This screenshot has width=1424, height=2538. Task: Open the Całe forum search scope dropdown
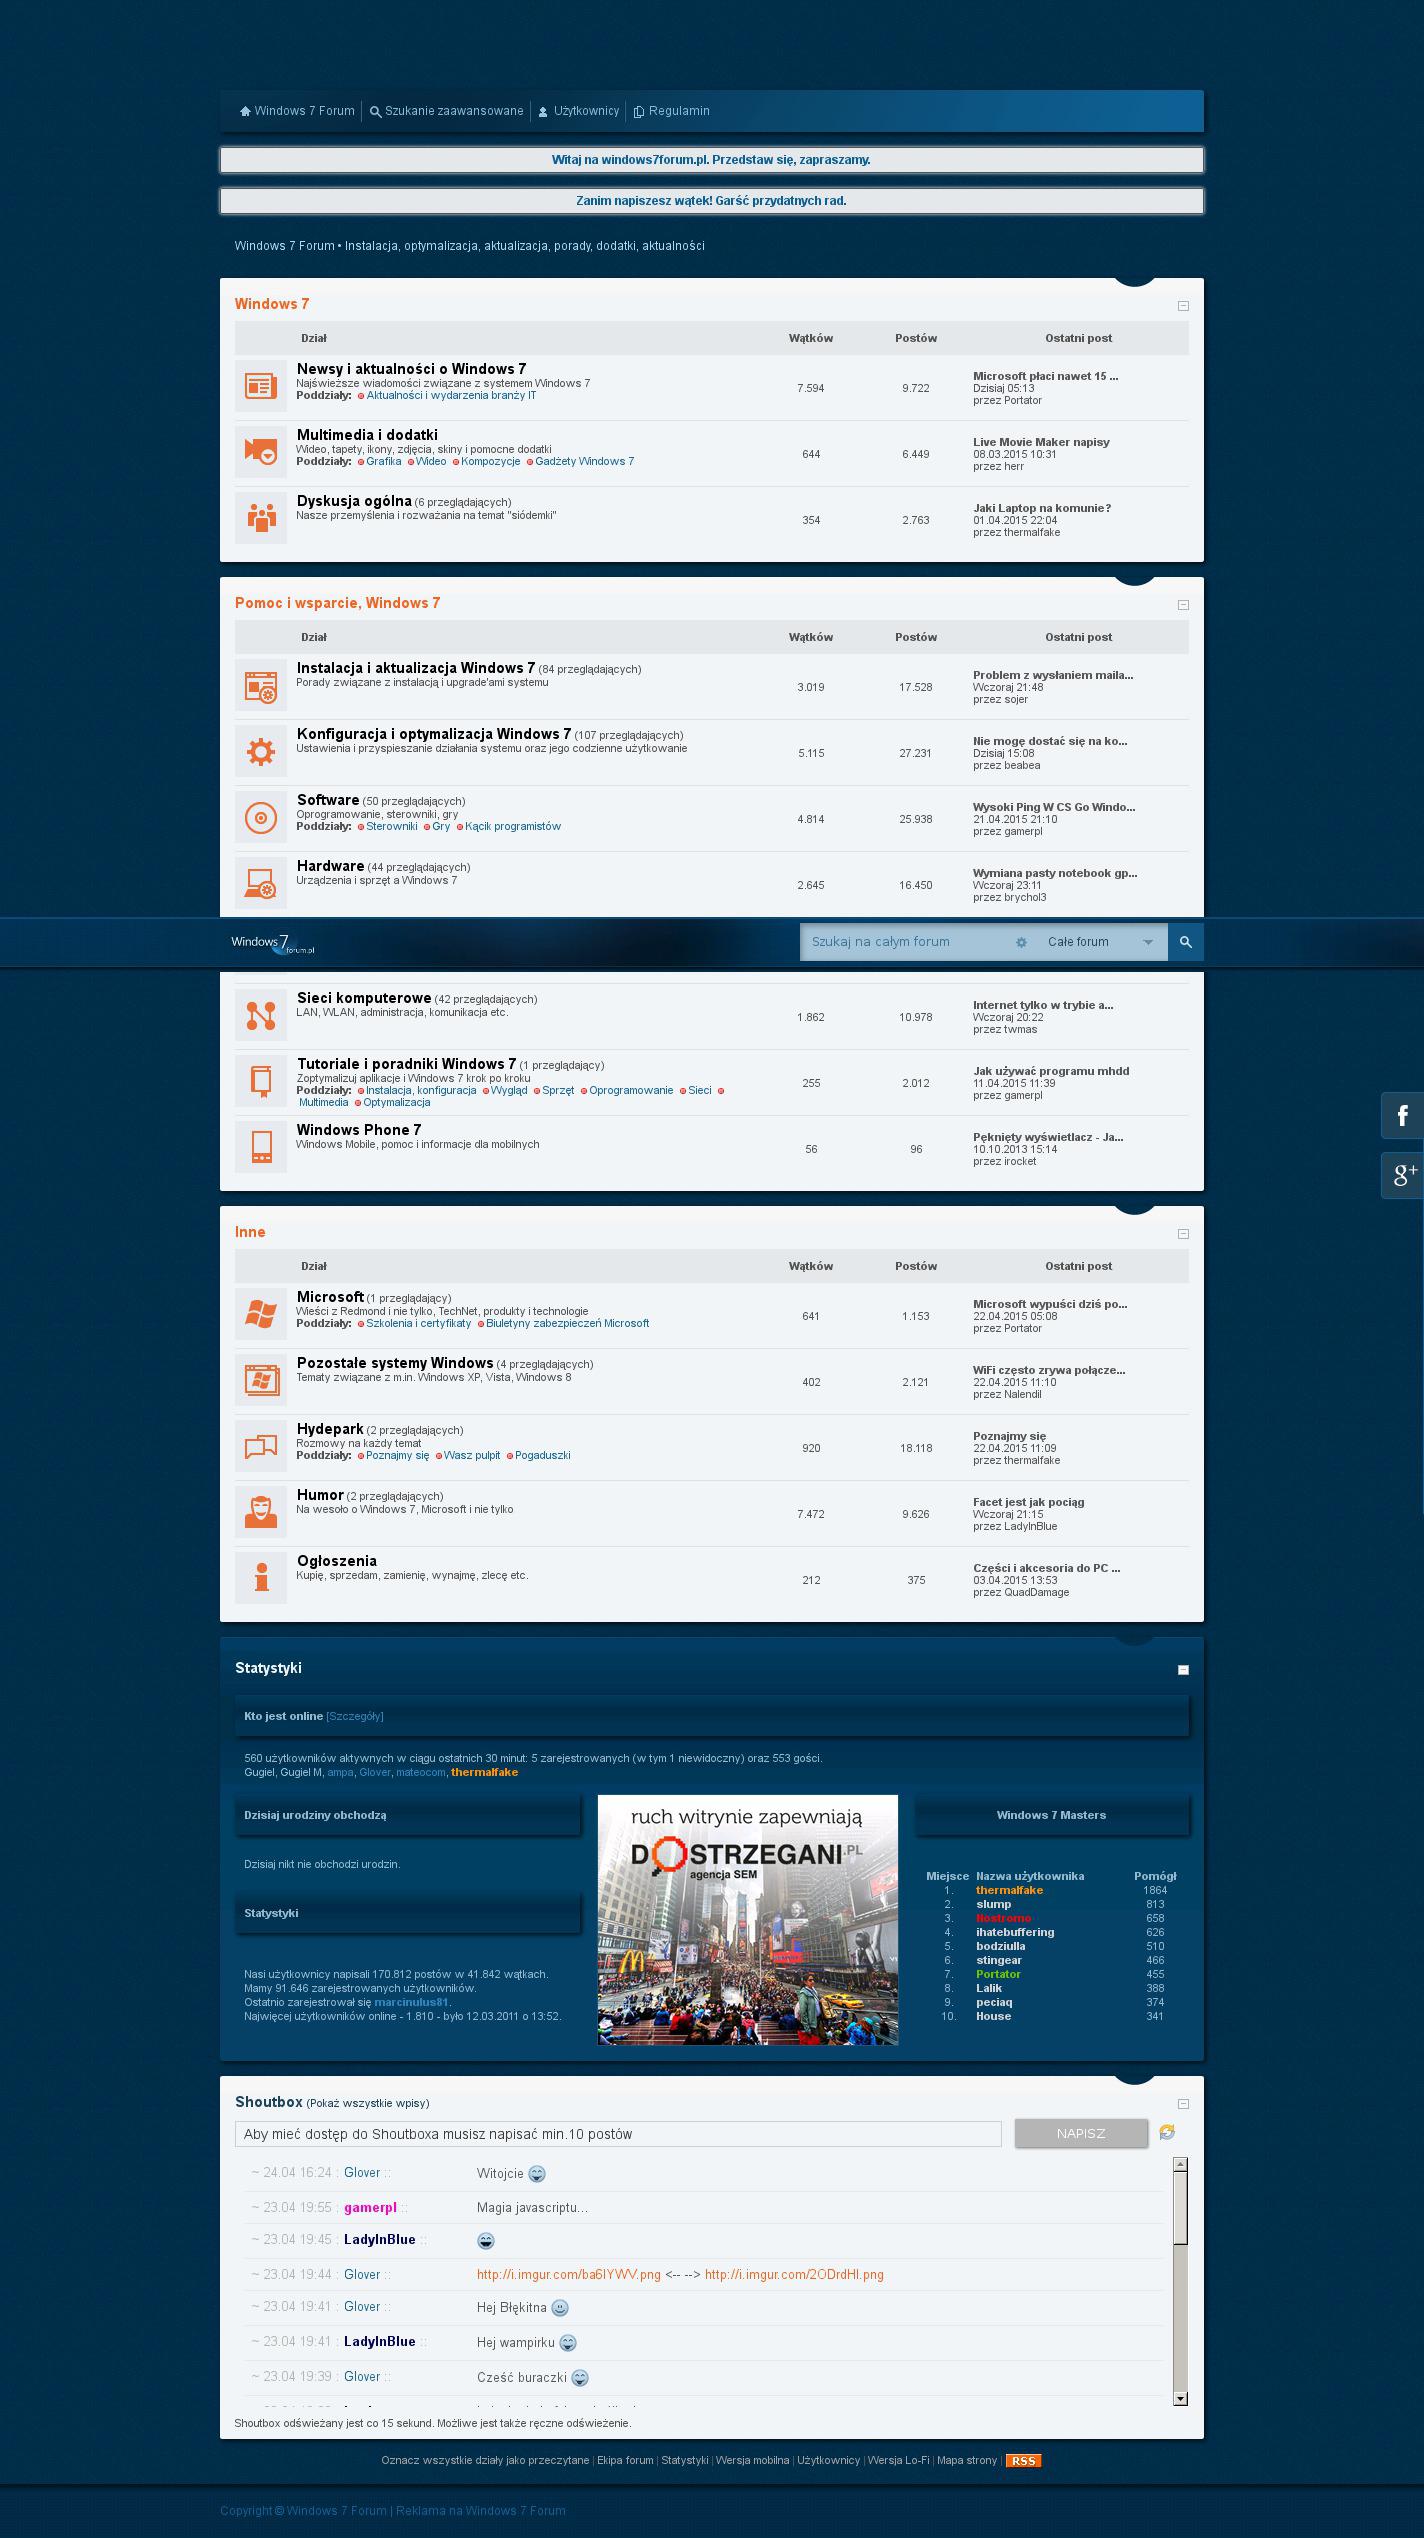1100,942
